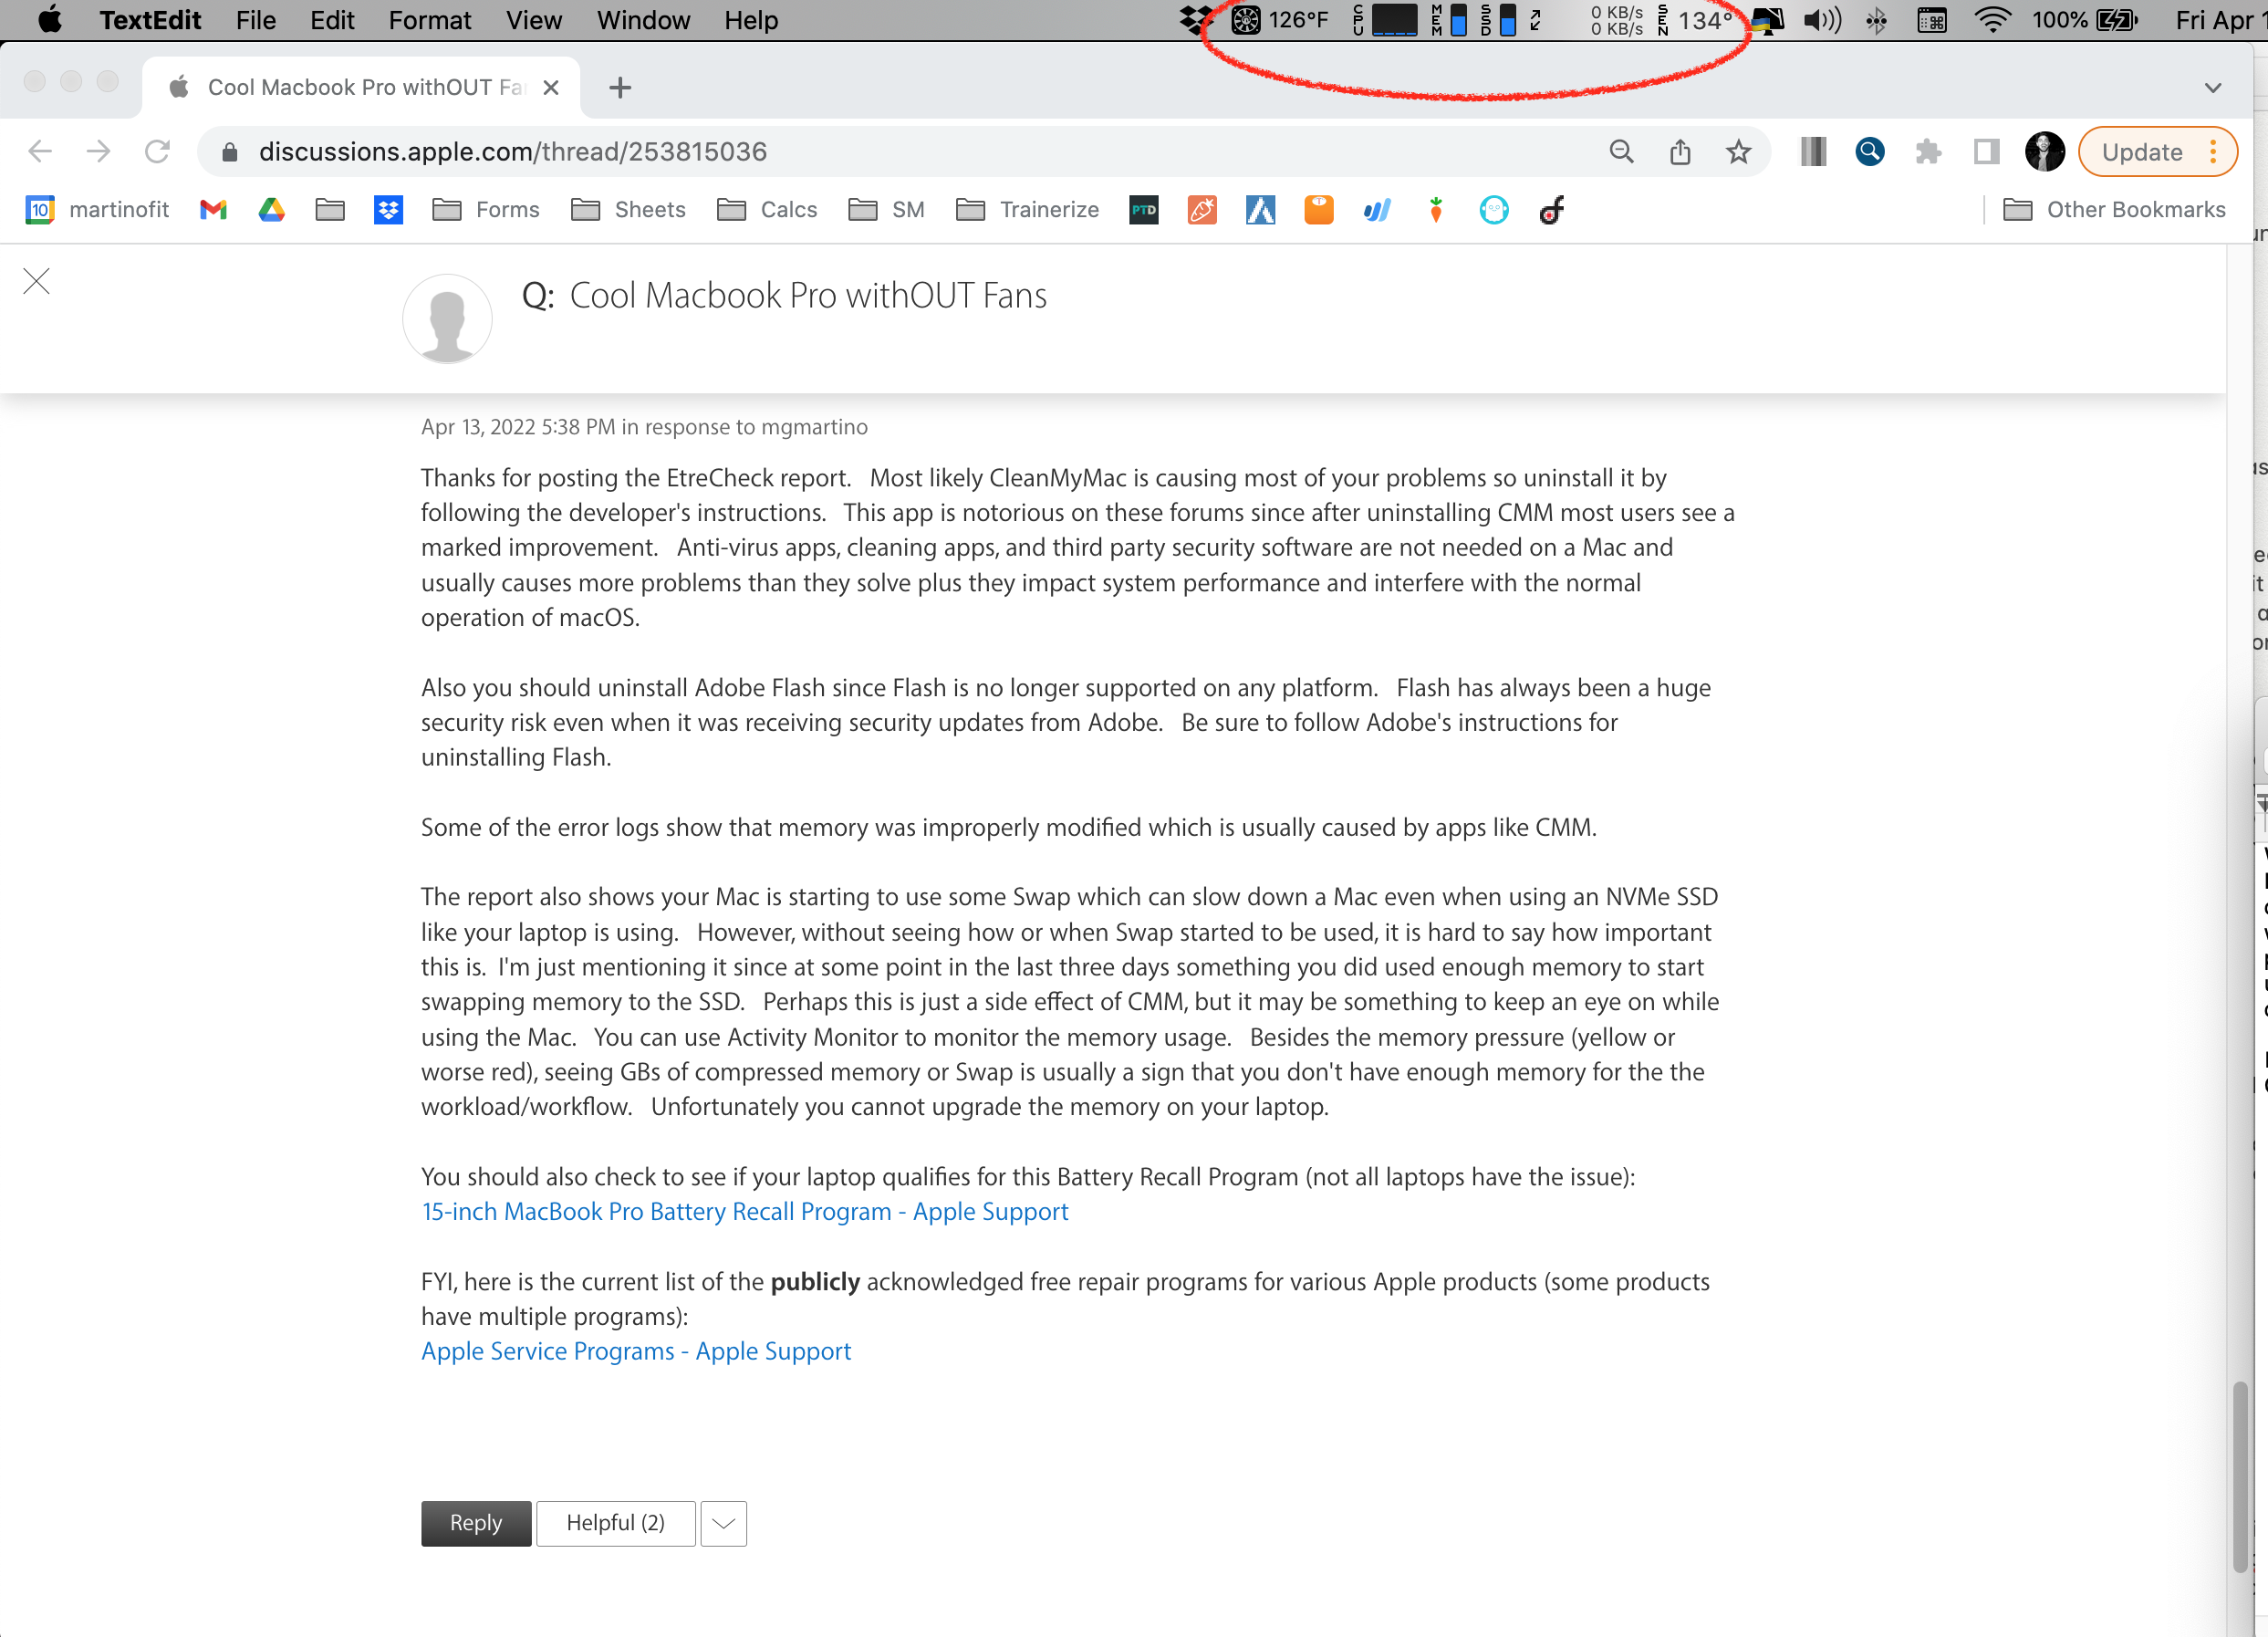Open the Format menu
The height and width of the screenshot is (1637, 2268).
pos(429,20)
